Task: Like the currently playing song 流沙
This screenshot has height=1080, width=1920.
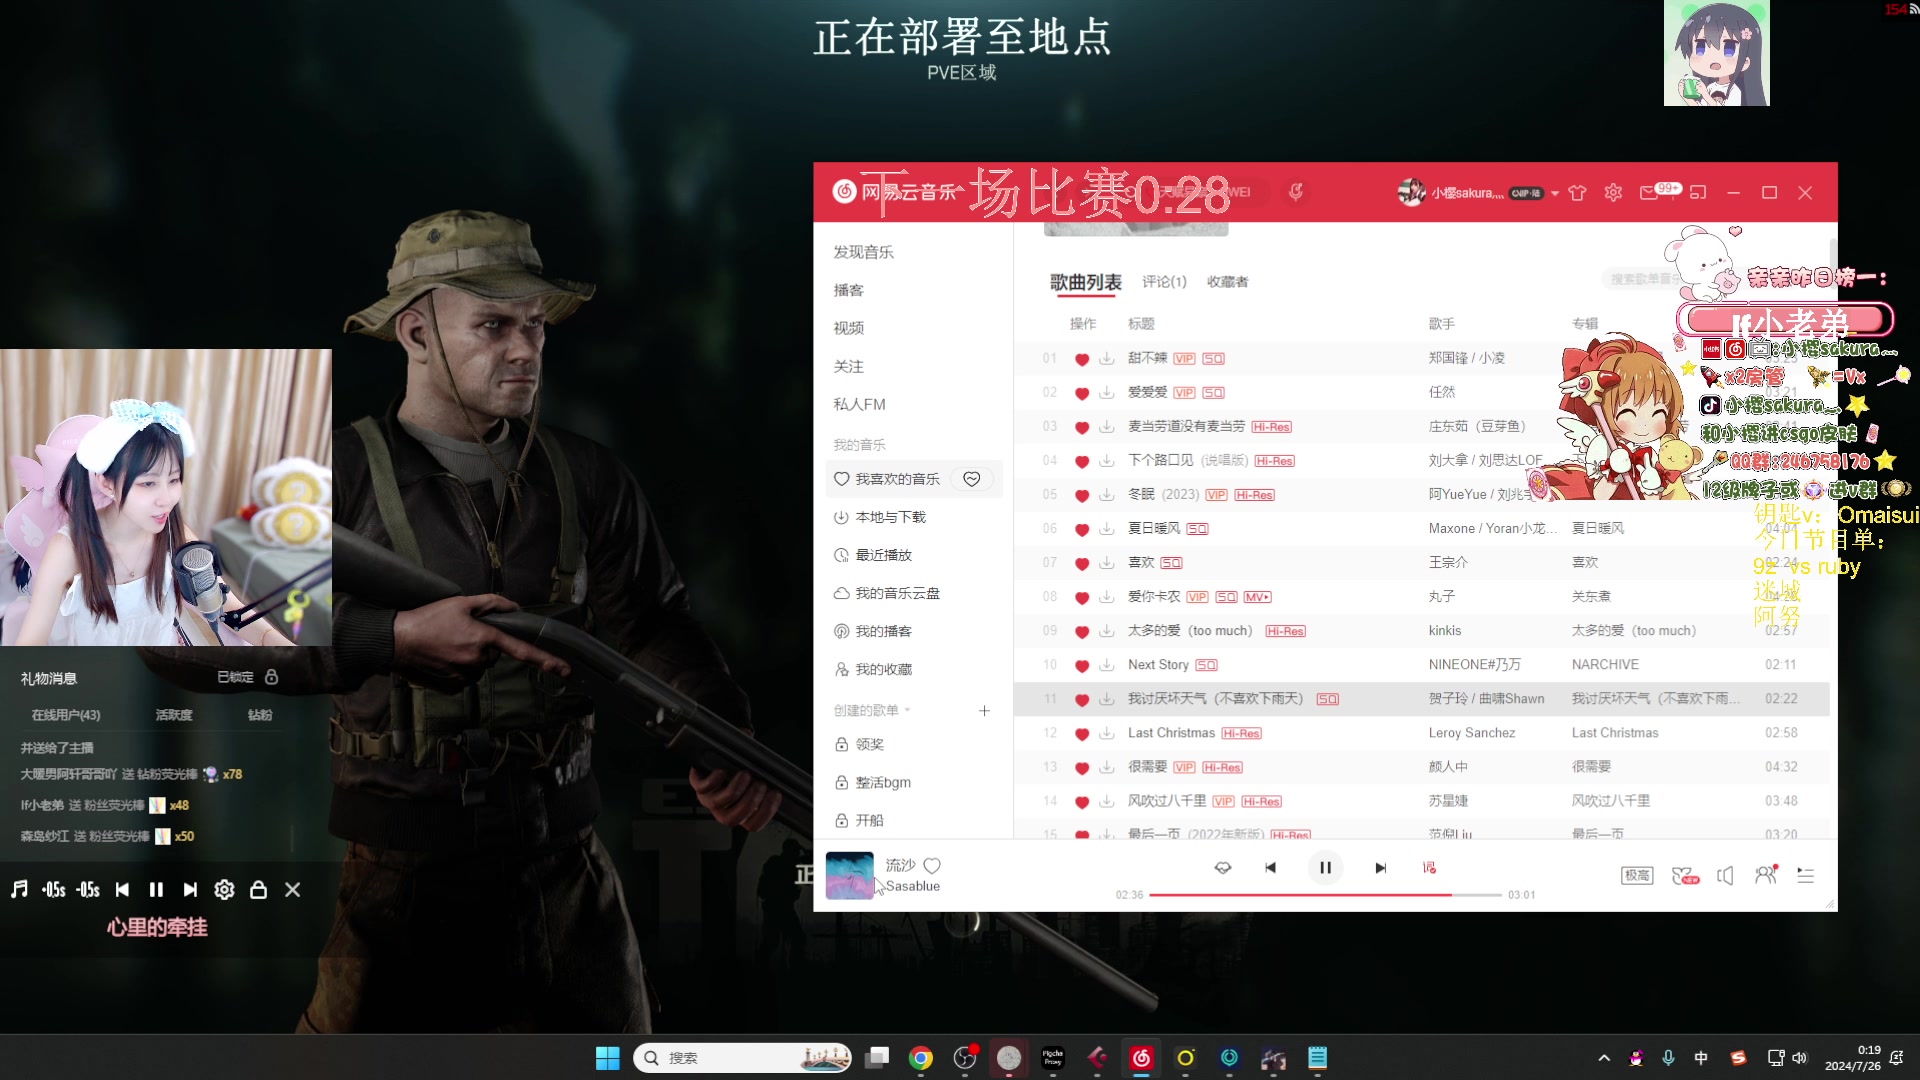Action: point(932,866)
